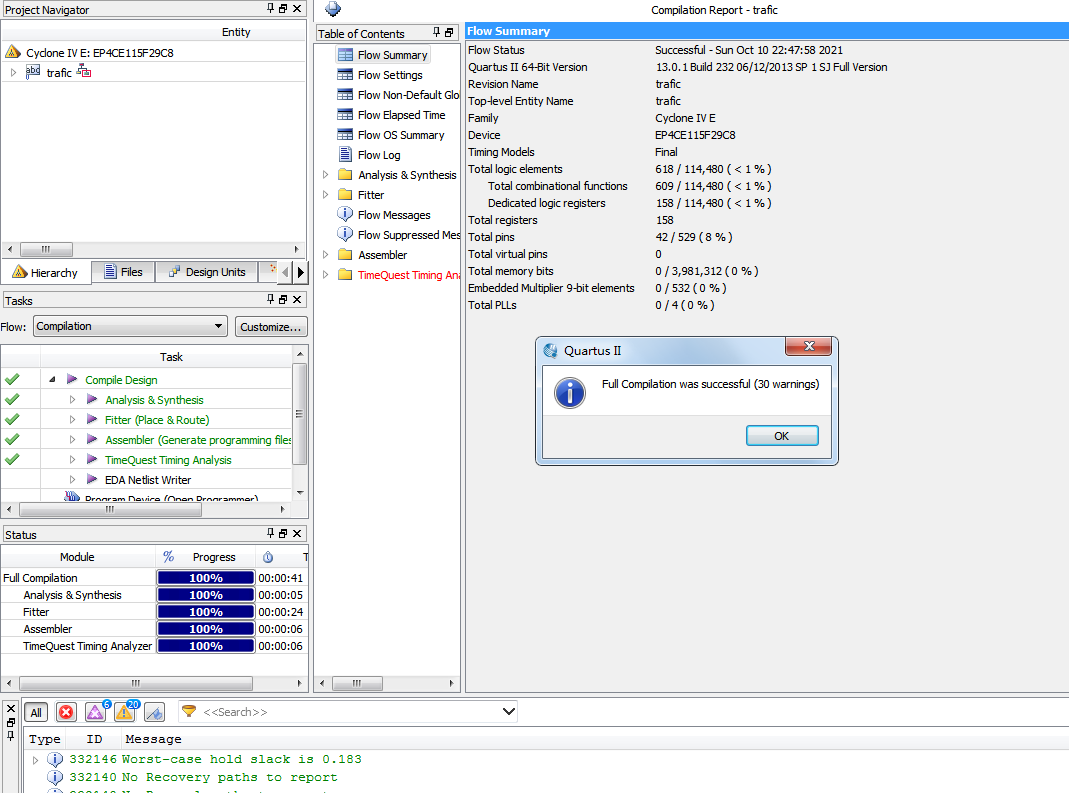Toggle the warning messages filter

[x=125, y=713]
